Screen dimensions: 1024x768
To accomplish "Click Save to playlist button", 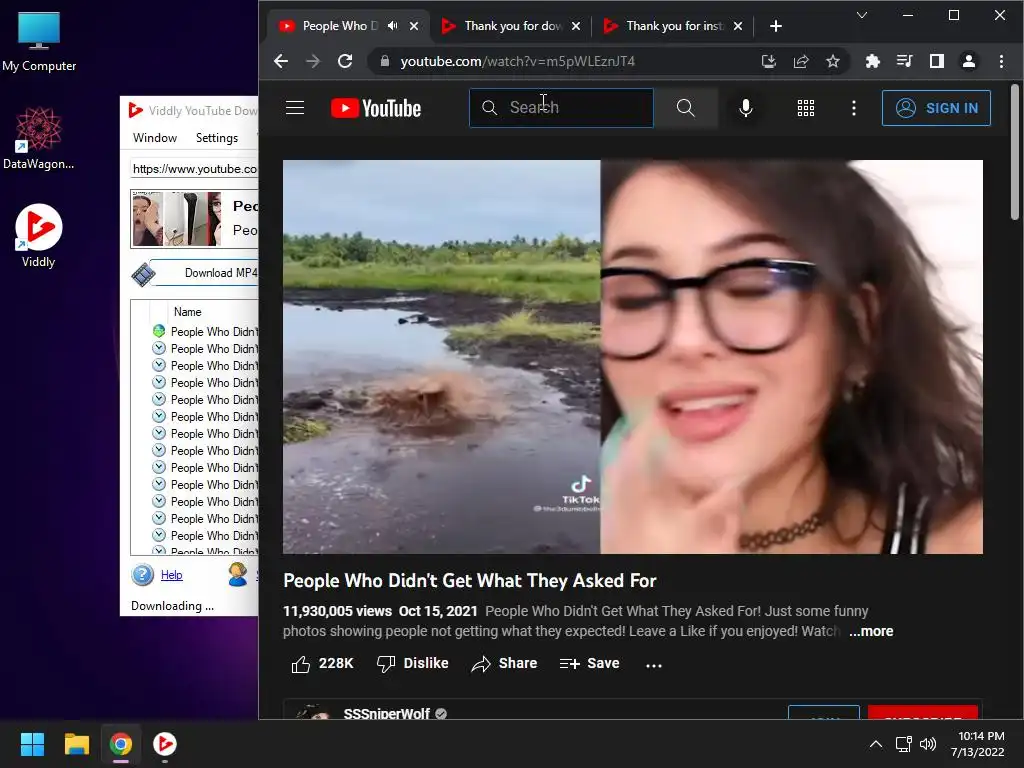I will tap(589, 664).
